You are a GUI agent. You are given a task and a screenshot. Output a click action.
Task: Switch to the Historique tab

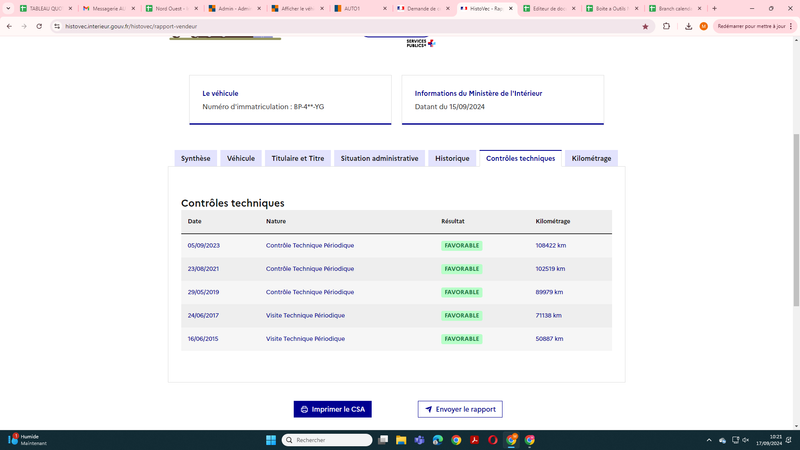point(452,158)
